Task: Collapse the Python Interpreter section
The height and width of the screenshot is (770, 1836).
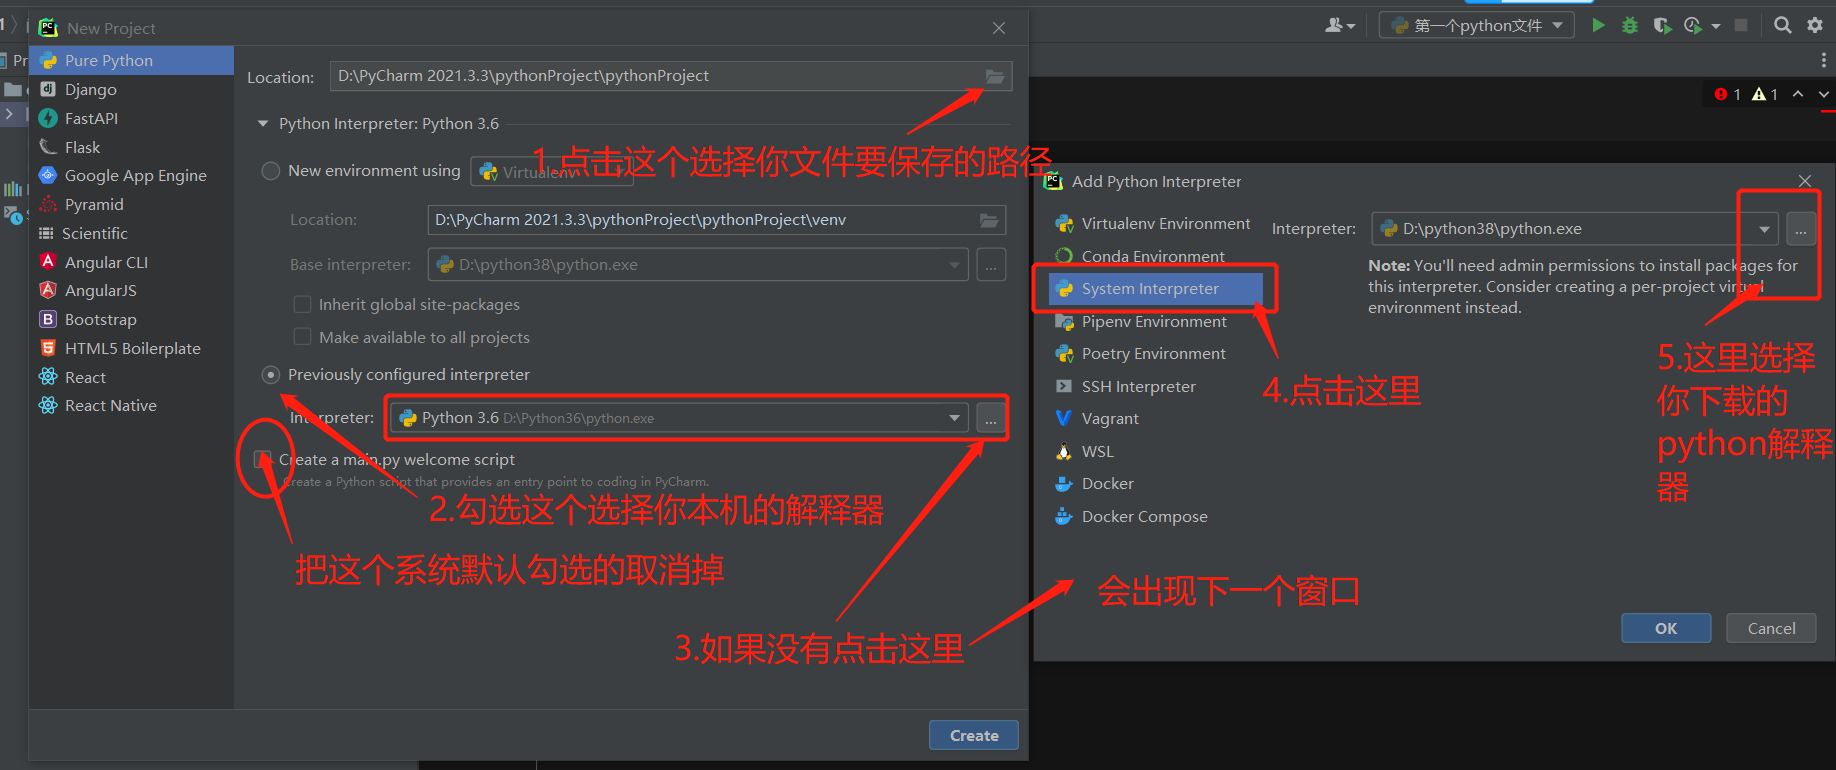Action: pos(263,124)
